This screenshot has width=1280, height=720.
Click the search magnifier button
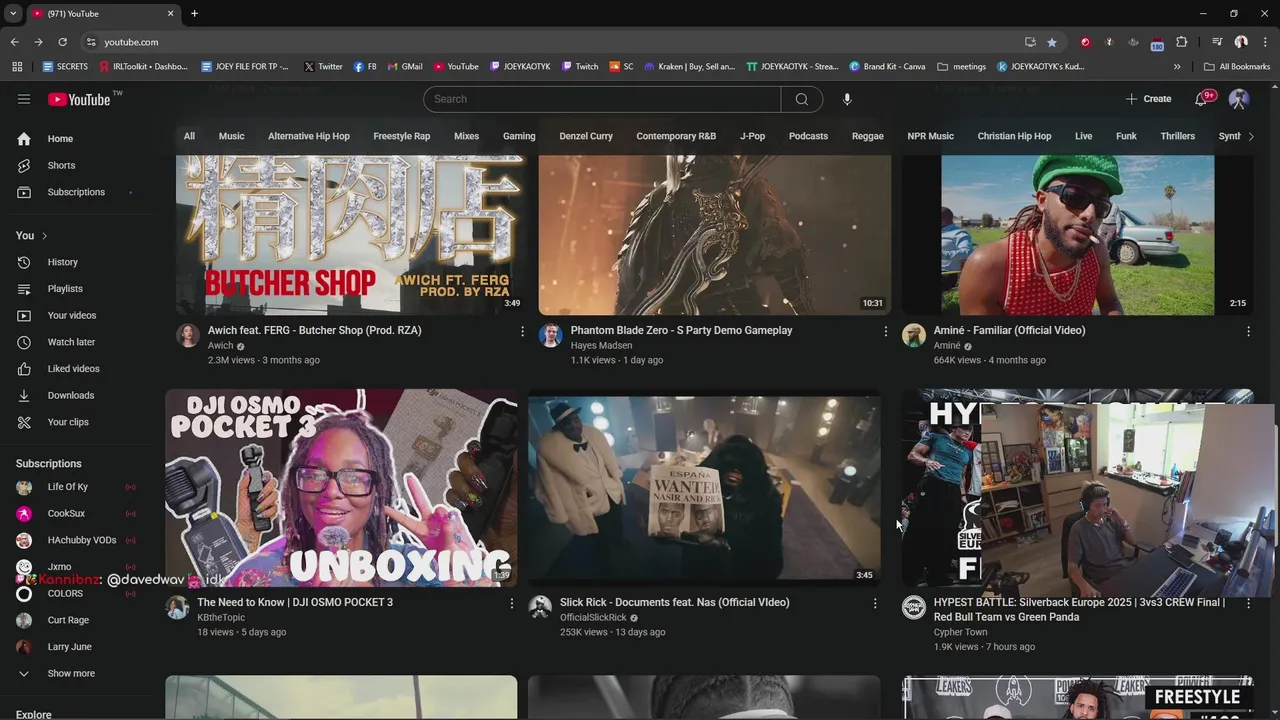[x=801, y=99]
